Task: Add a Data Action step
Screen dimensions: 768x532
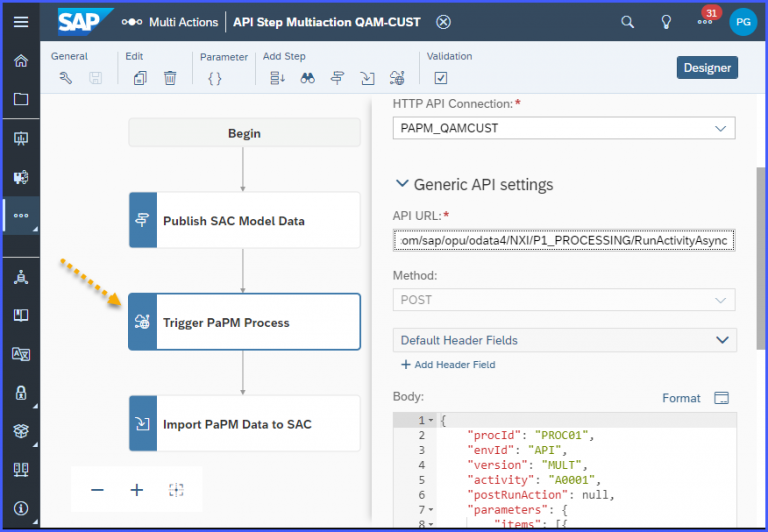Action: 277,78
